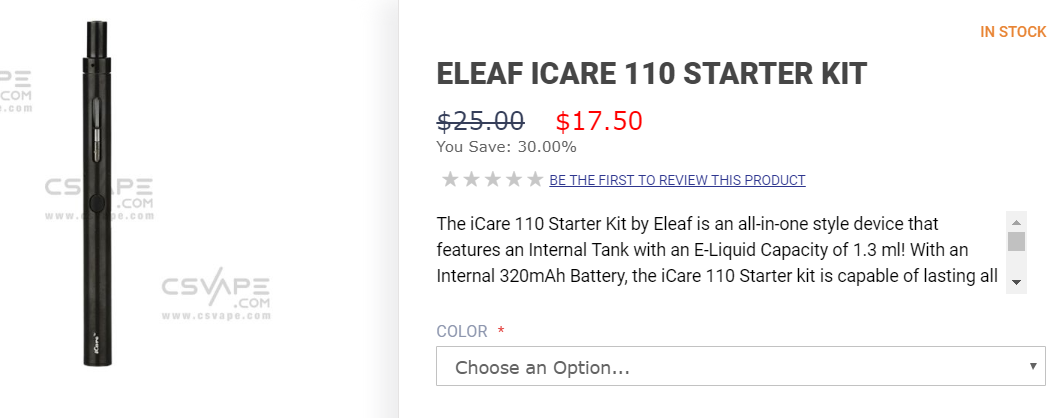Click the 'You Save: 30.00%' text
The height and width of the screenshot is (418, 1055).
(506, 147)
